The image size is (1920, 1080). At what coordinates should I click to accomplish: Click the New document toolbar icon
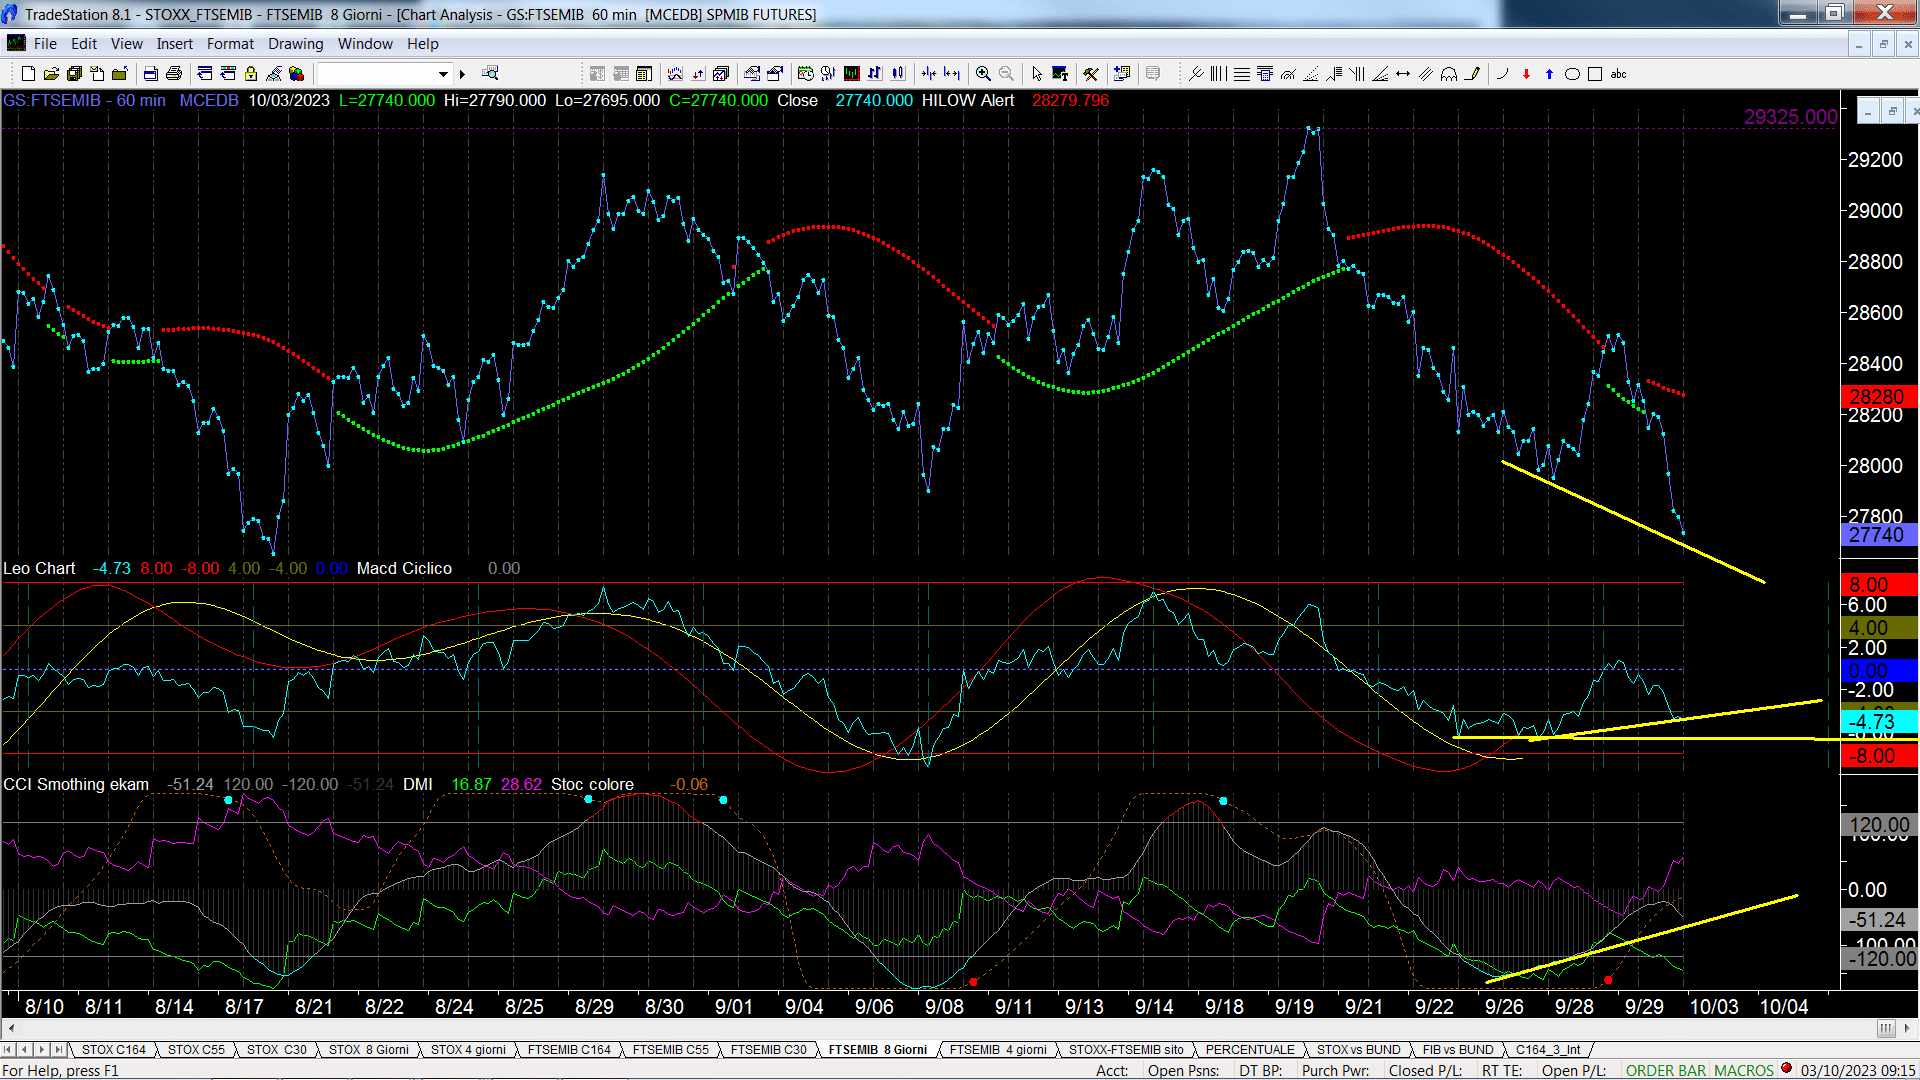pyautogui.click(x=28, y=73)
